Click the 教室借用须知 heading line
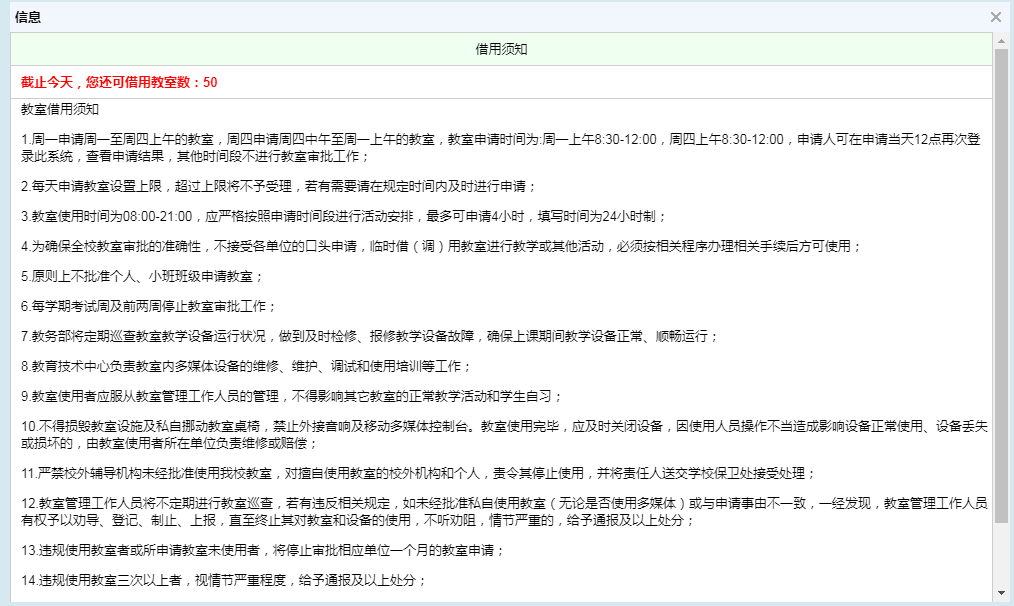 pyautogui.click(x=59, y=108)
